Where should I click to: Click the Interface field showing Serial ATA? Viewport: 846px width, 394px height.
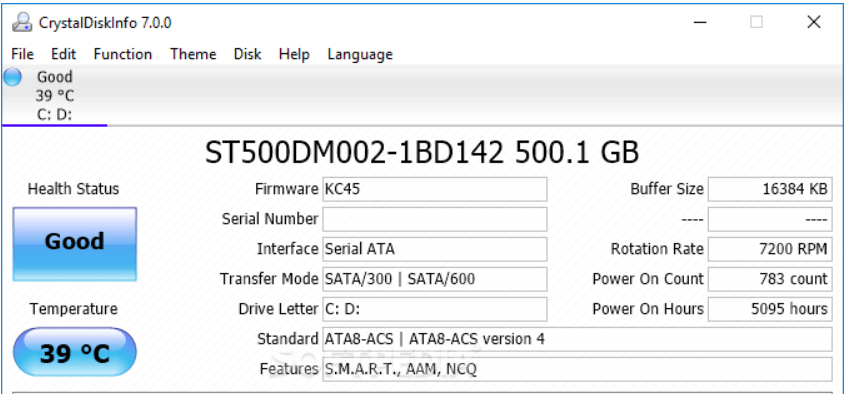[x=435, y=249]
